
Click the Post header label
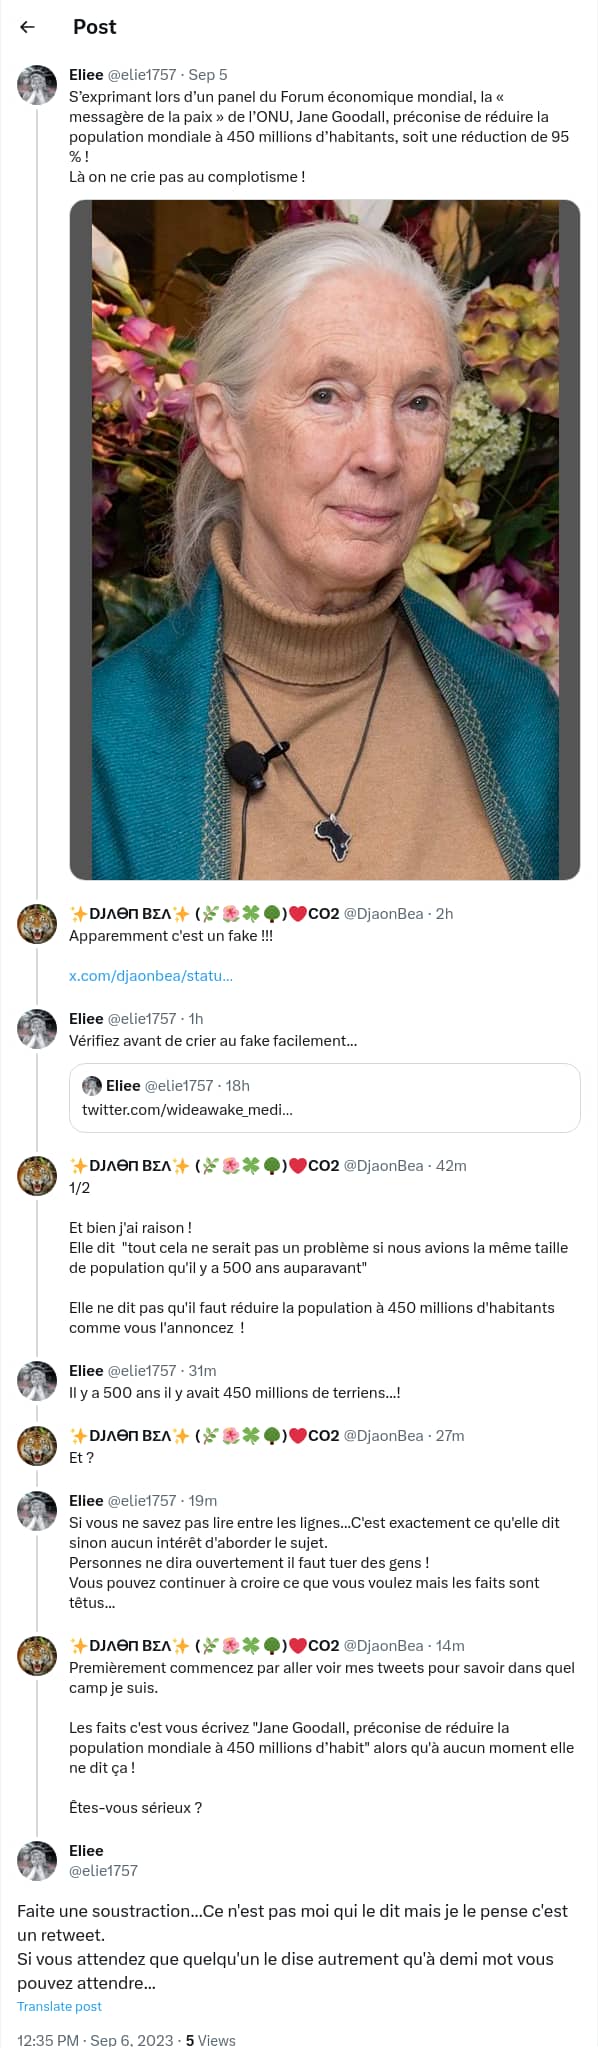tap(91, 28)
